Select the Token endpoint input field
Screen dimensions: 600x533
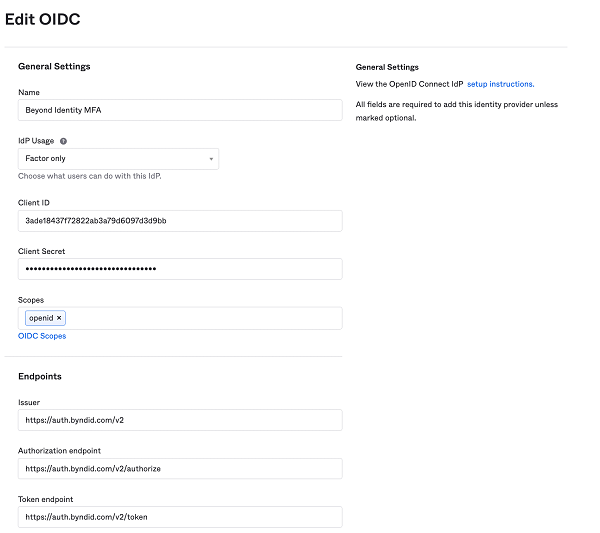[x=180, y=517]
